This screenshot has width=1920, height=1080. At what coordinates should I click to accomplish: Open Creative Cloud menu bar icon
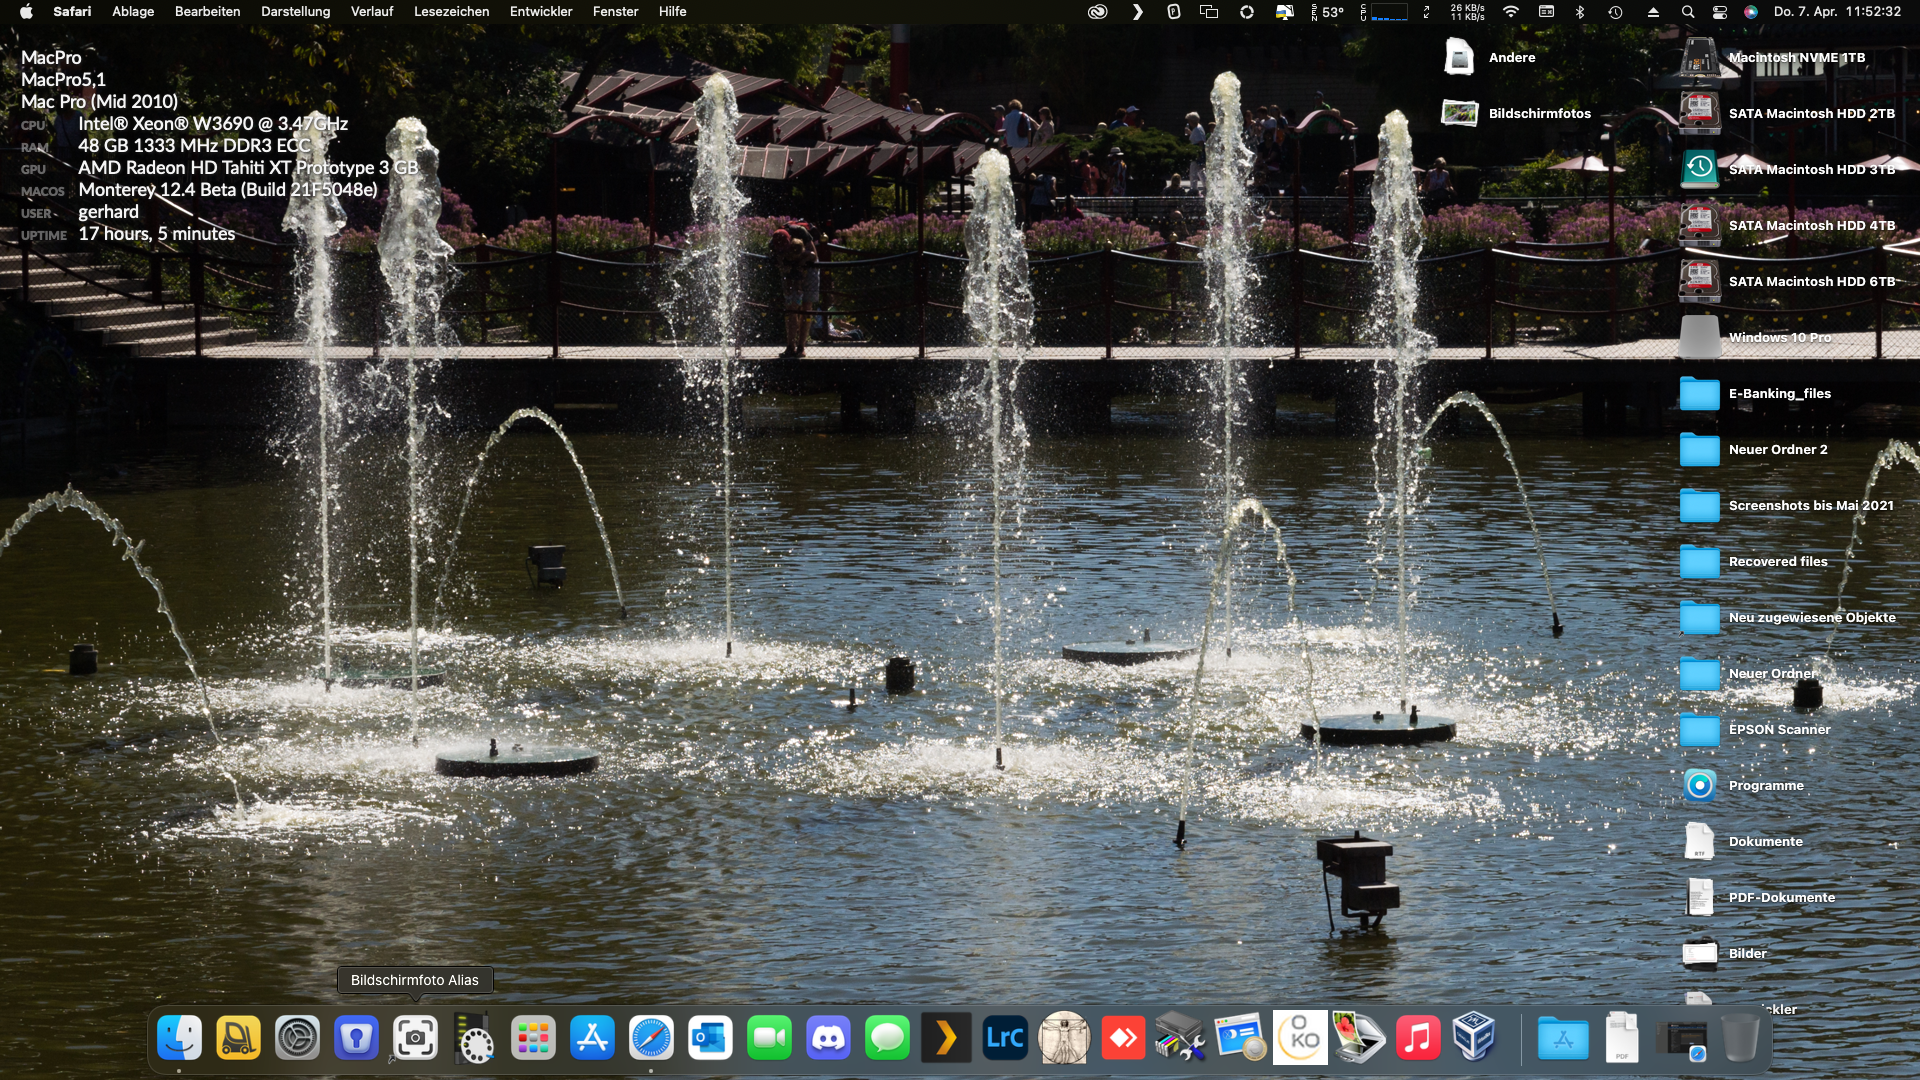[1097, 12]
